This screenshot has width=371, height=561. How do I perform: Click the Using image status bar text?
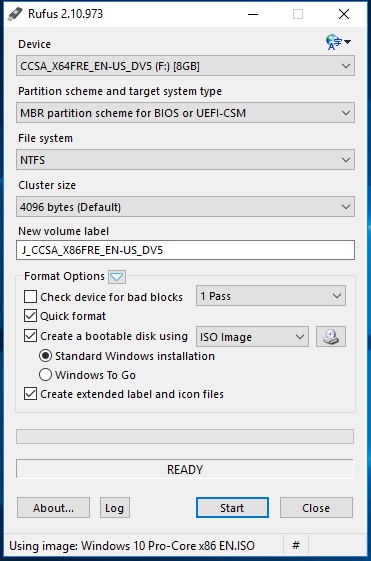tap(132, 546)
